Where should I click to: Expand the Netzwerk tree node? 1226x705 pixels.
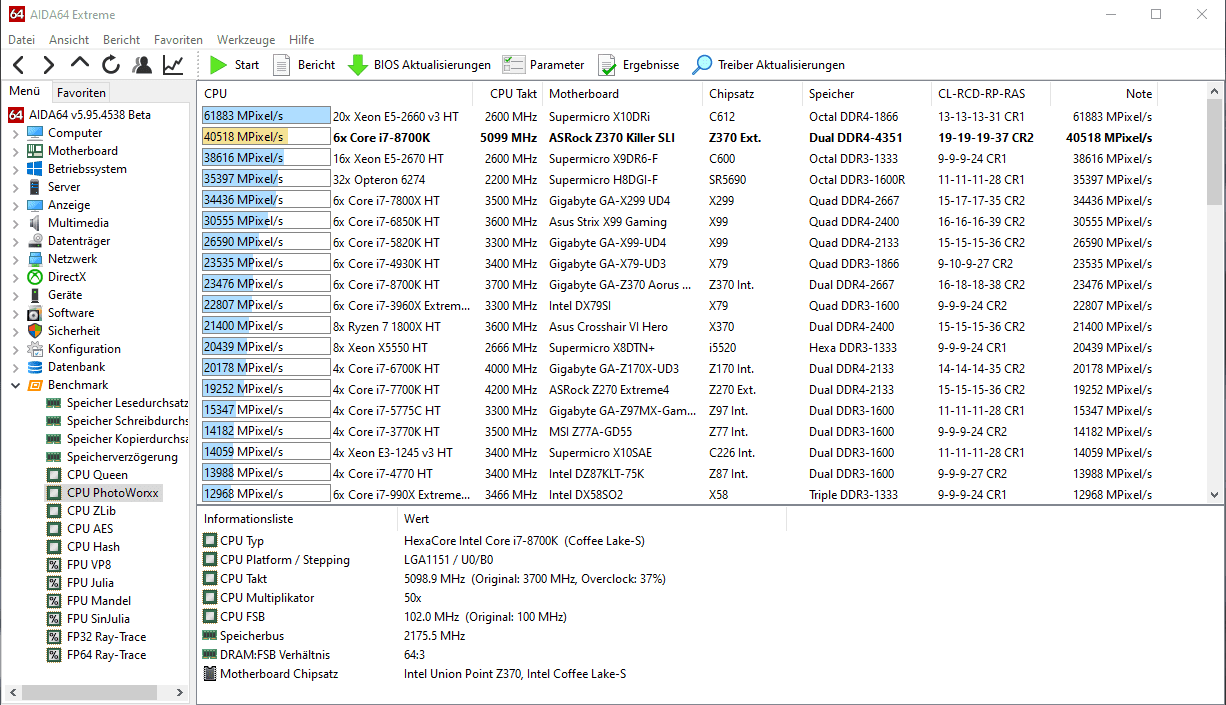[x=16, y=259]
